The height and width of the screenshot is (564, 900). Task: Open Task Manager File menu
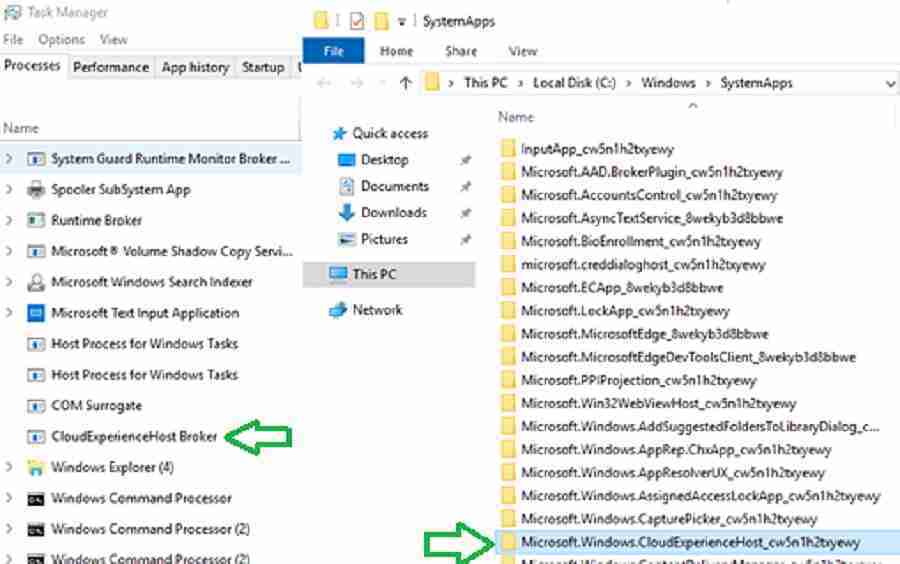click(x=13, y=40)
